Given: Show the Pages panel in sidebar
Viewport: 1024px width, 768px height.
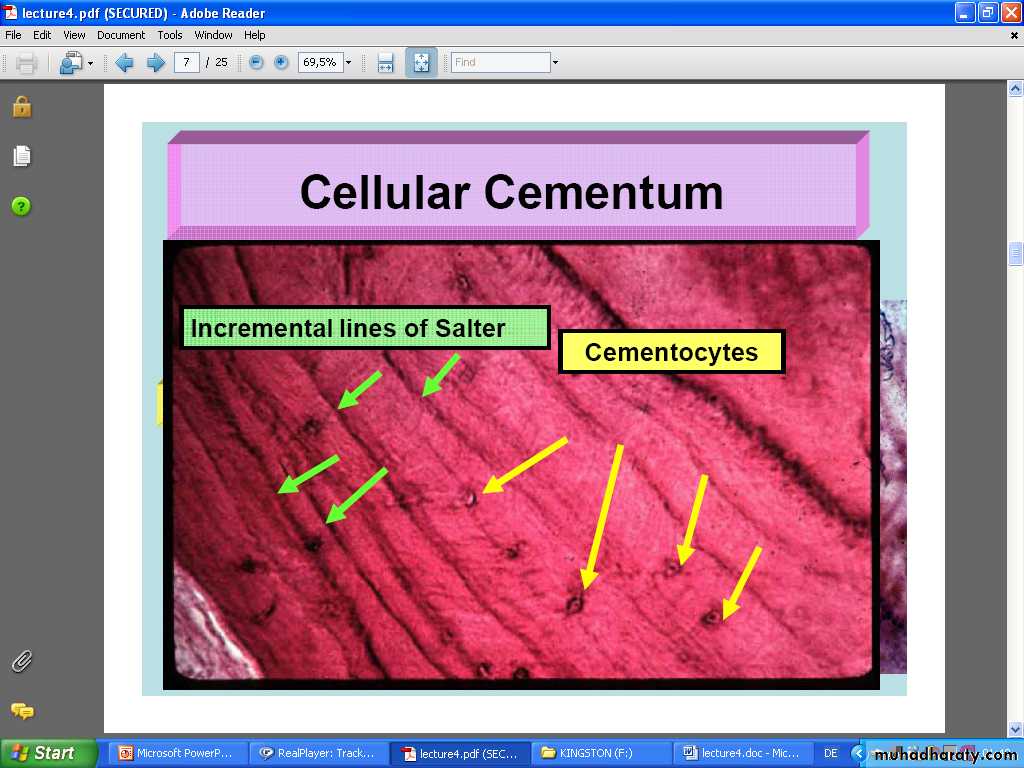Looking at the screenshot, I should (21, 156).
